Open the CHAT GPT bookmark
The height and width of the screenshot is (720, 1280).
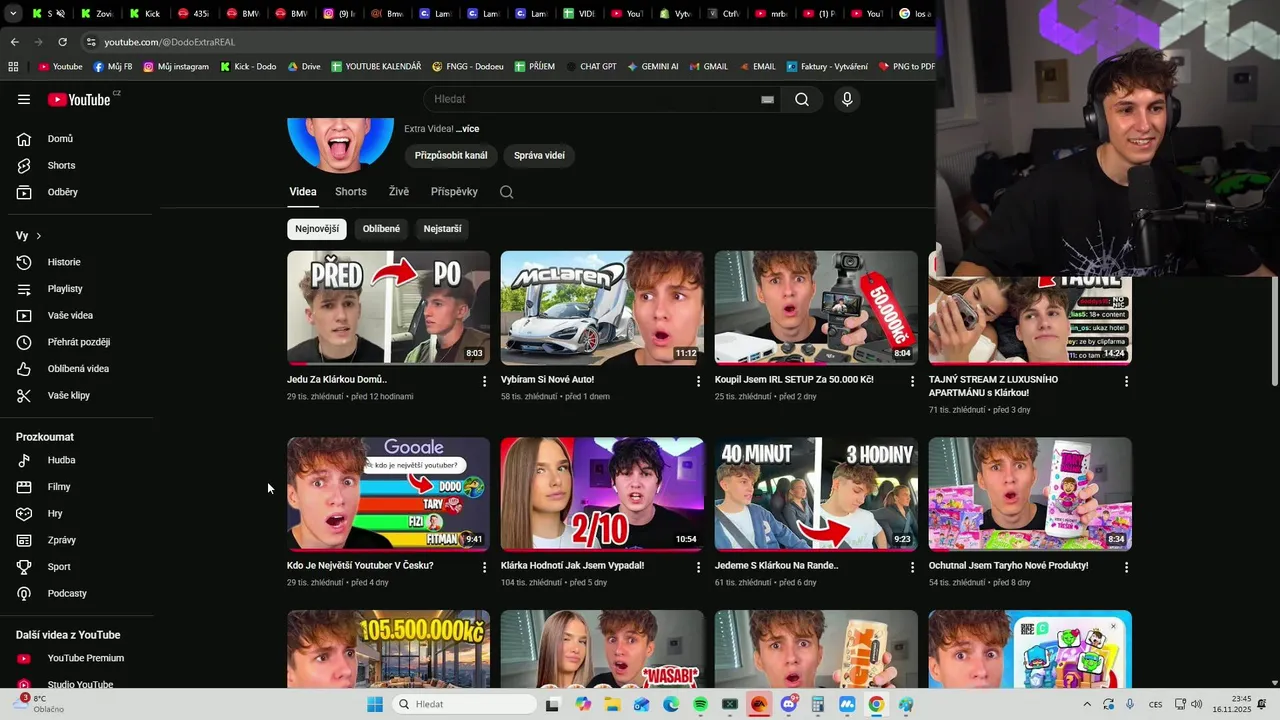(x=590, y=67)
